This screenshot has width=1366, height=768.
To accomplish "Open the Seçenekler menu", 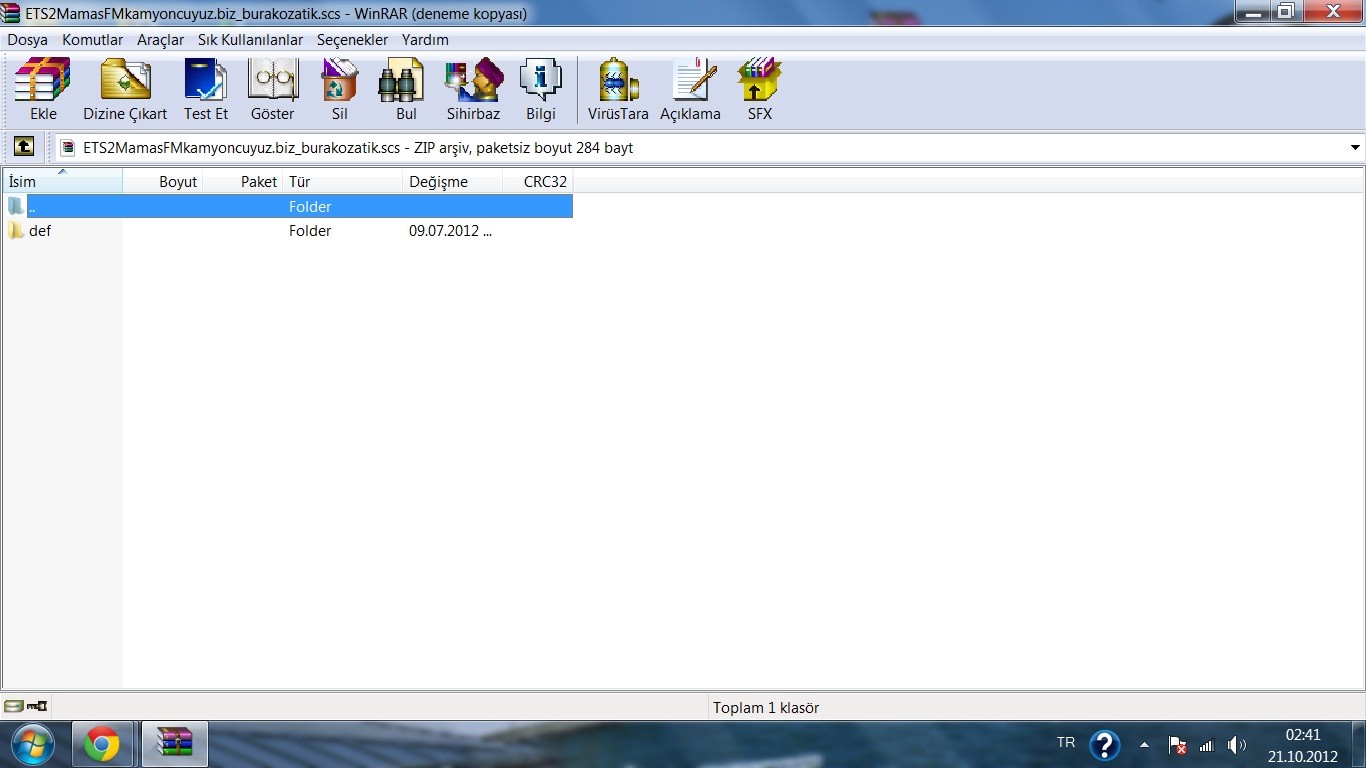I will 352,40.
